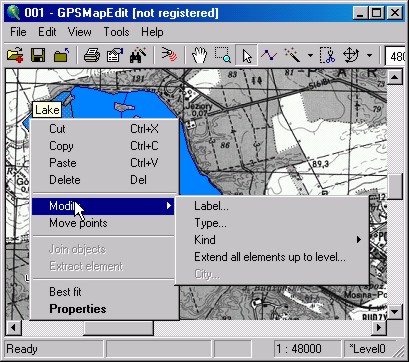Minimize the GPSMapEdit window
Screen dimensions: 409x362
360,13
